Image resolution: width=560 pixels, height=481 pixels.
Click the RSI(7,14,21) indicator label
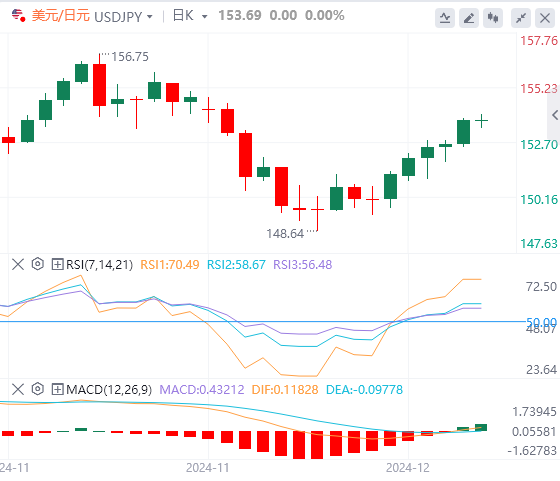pos(99,265)
